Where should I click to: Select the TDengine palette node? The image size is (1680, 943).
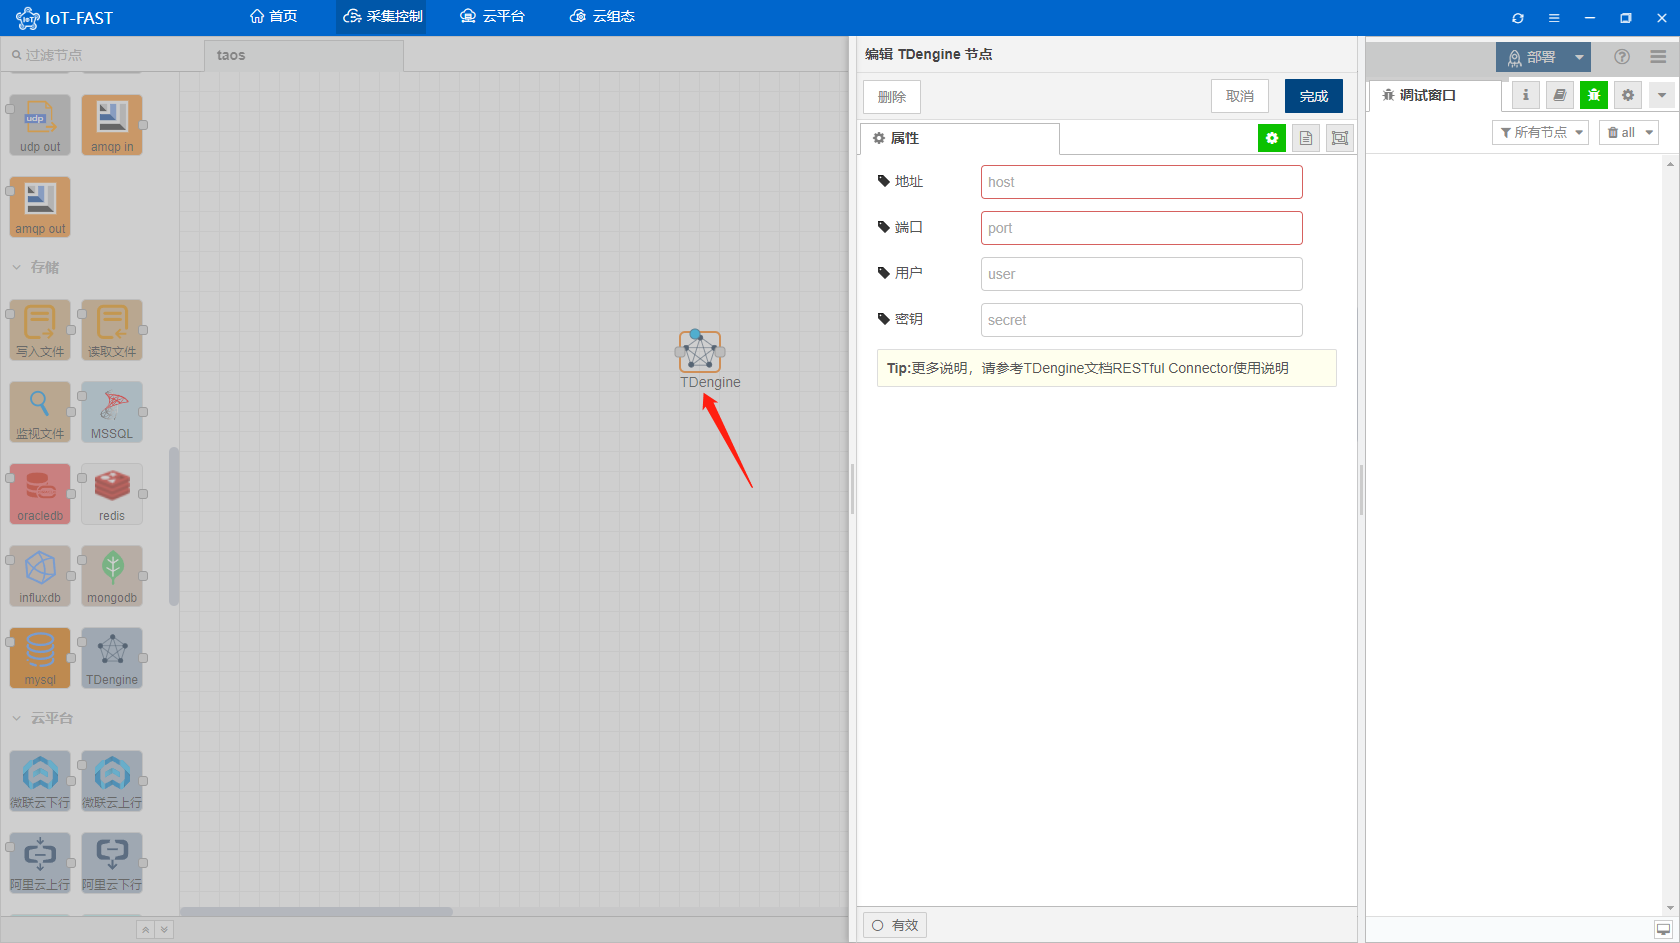112,658
